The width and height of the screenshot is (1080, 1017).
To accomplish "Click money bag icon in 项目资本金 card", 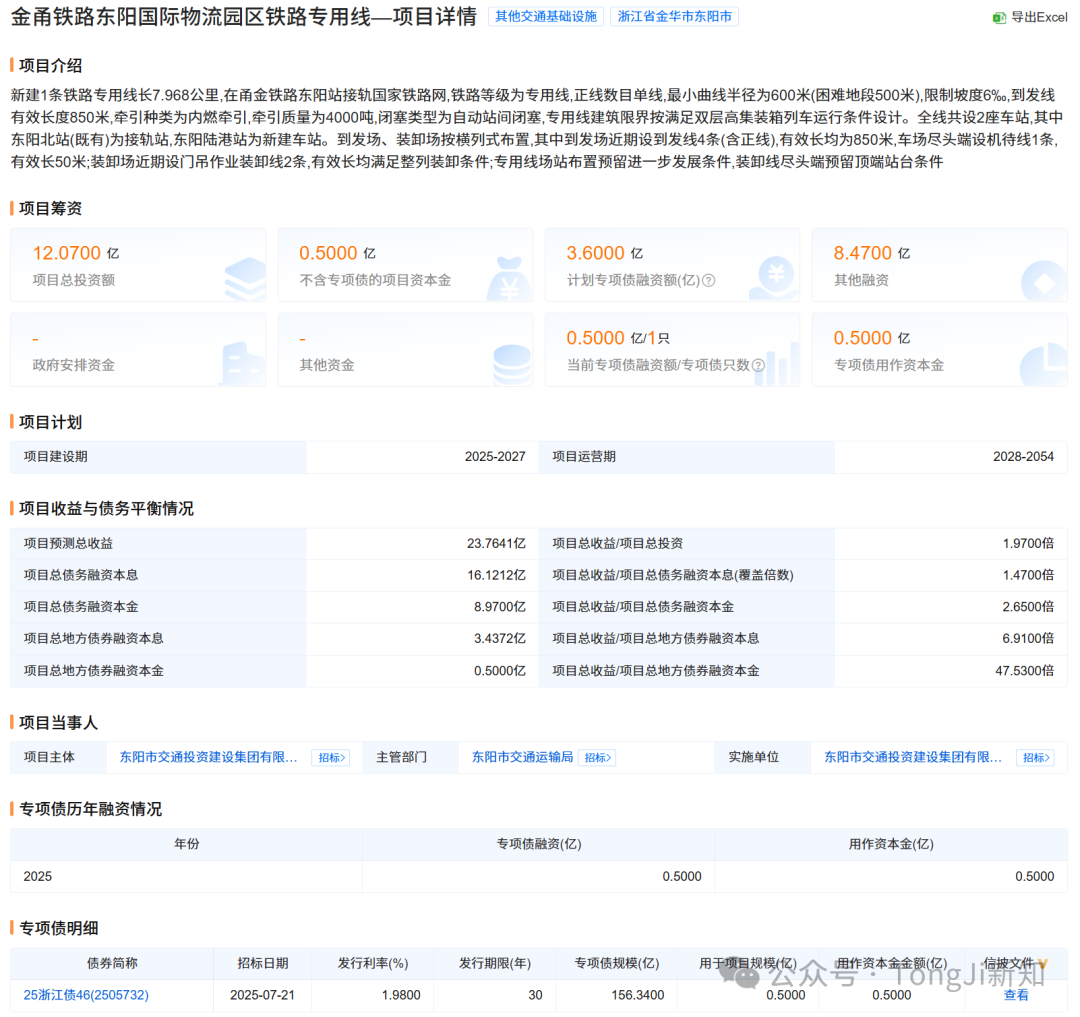I will tap(509, 278).
